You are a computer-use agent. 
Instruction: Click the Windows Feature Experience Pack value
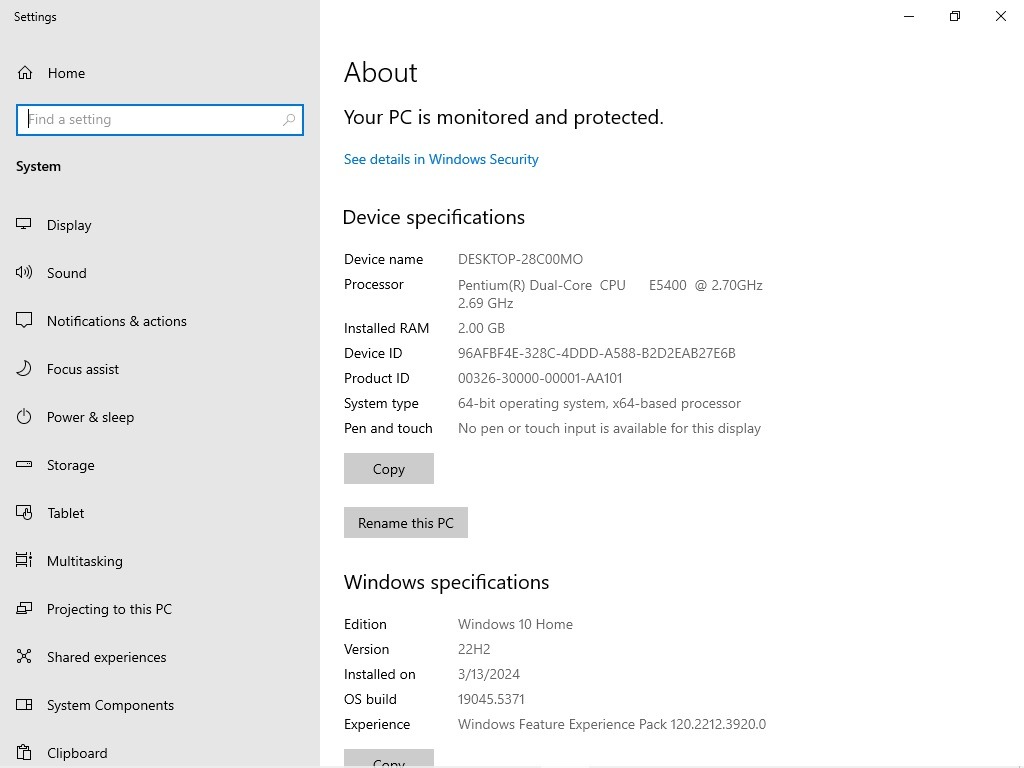coord(612,724)
